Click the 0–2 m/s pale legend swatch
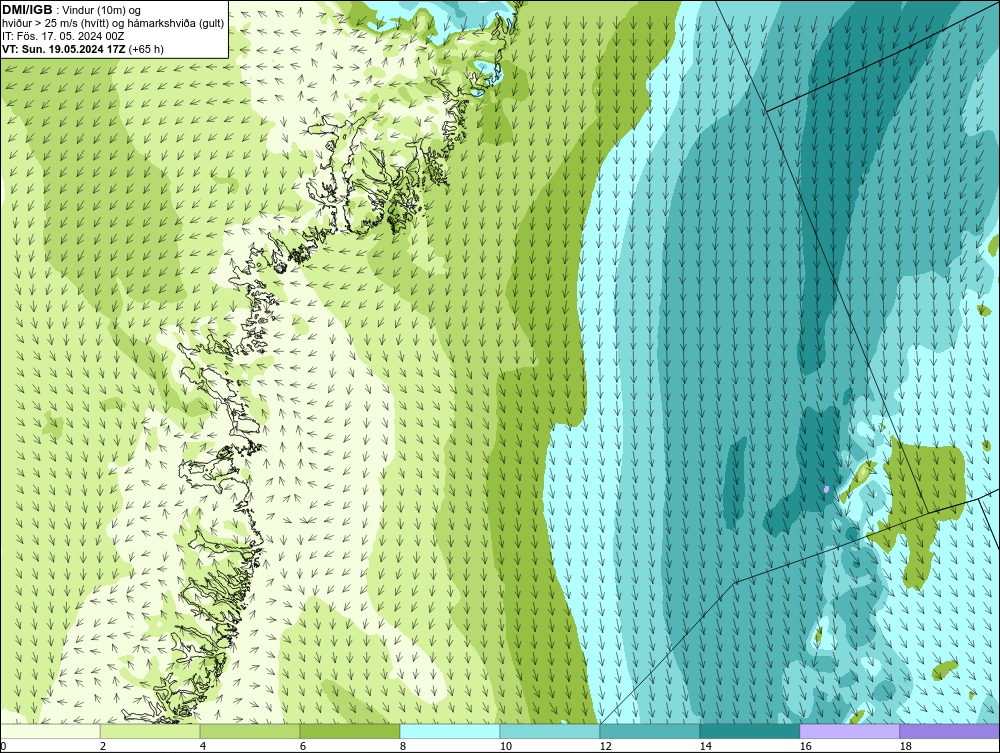Screen dimensions: 1000x753 (50, 731)
